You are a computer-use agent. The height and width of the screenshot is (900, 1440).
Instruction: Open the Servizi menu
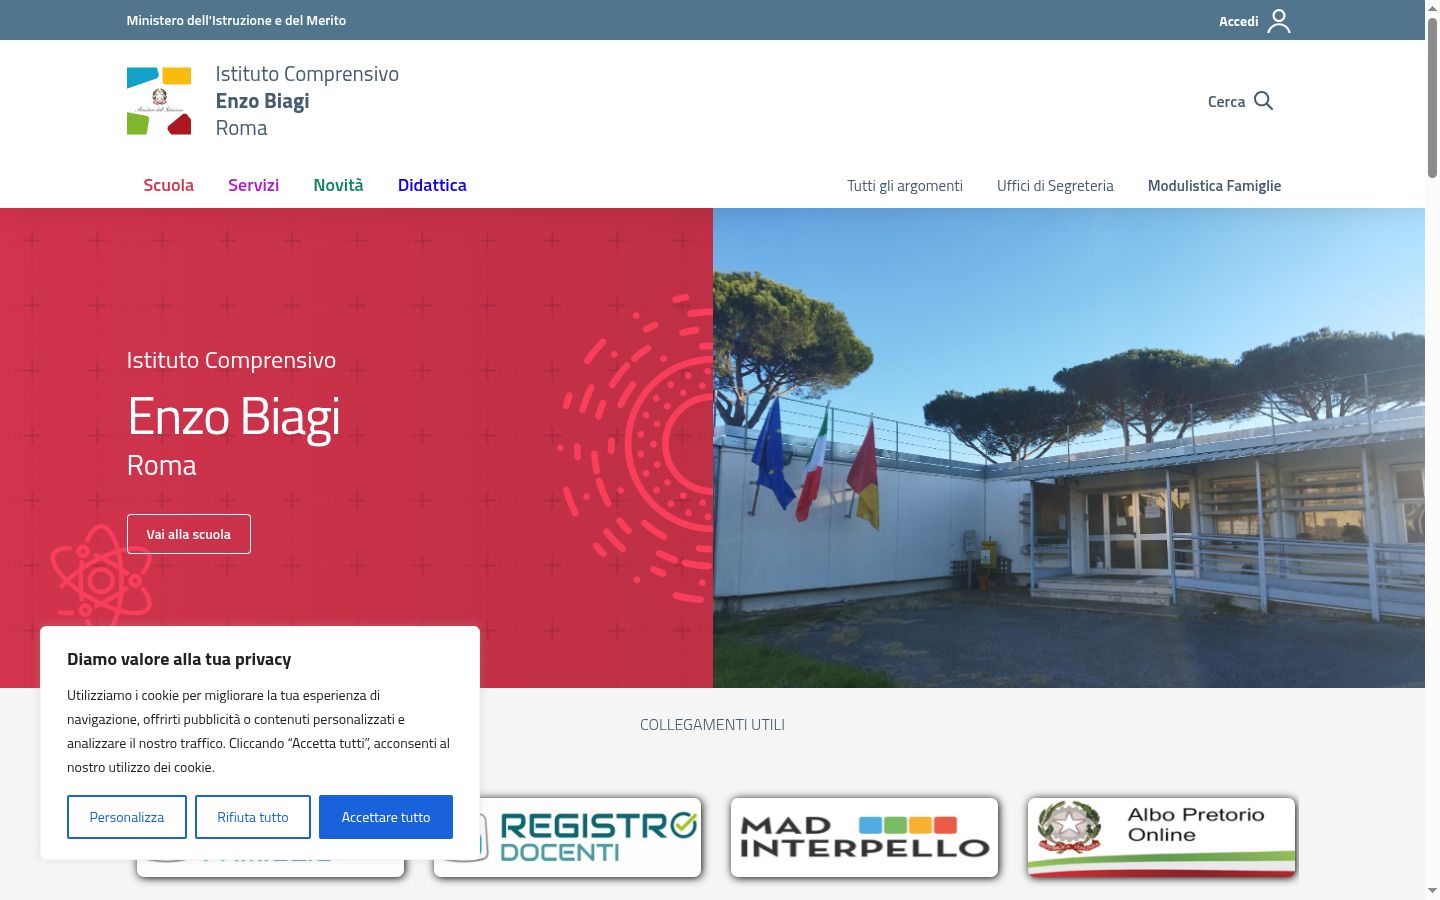pyautogui.click(x=253, y=185)
